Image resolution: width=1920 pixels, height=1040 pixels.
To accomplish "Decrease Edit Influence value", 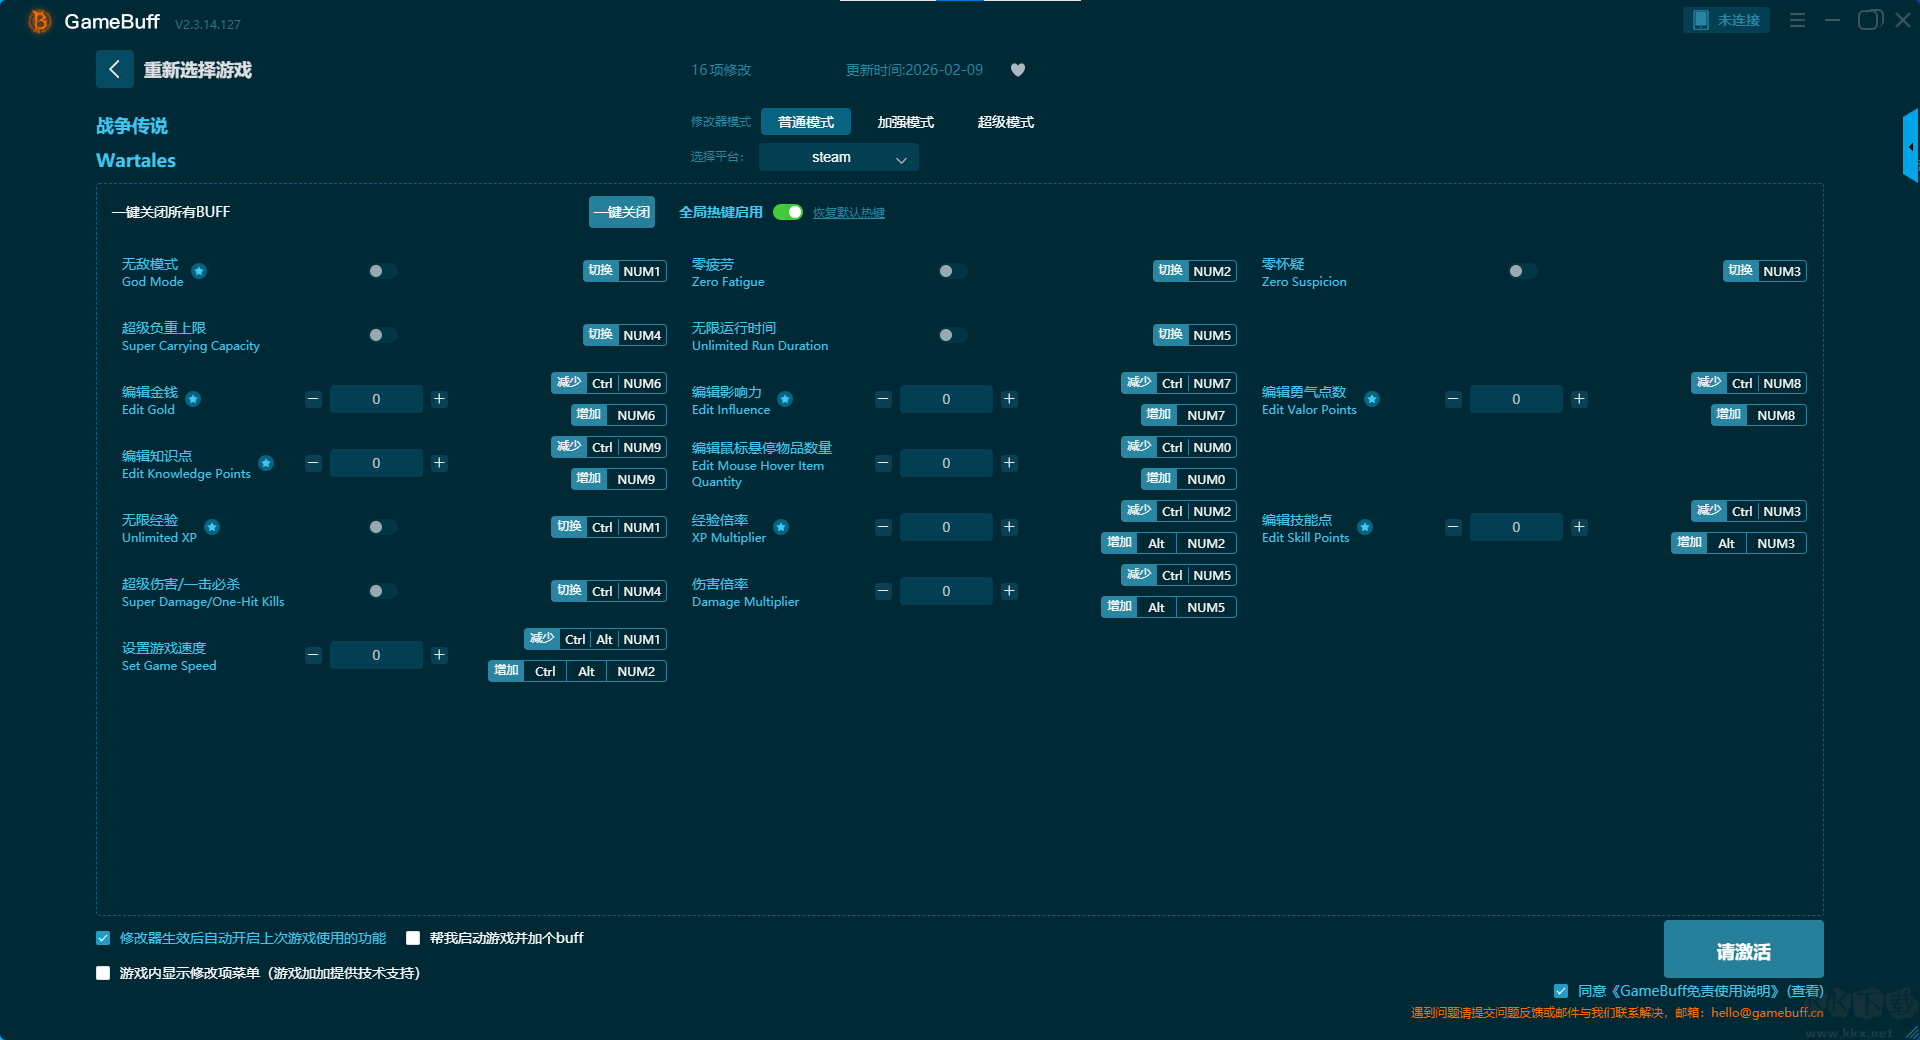I will (x=883, y=399).
